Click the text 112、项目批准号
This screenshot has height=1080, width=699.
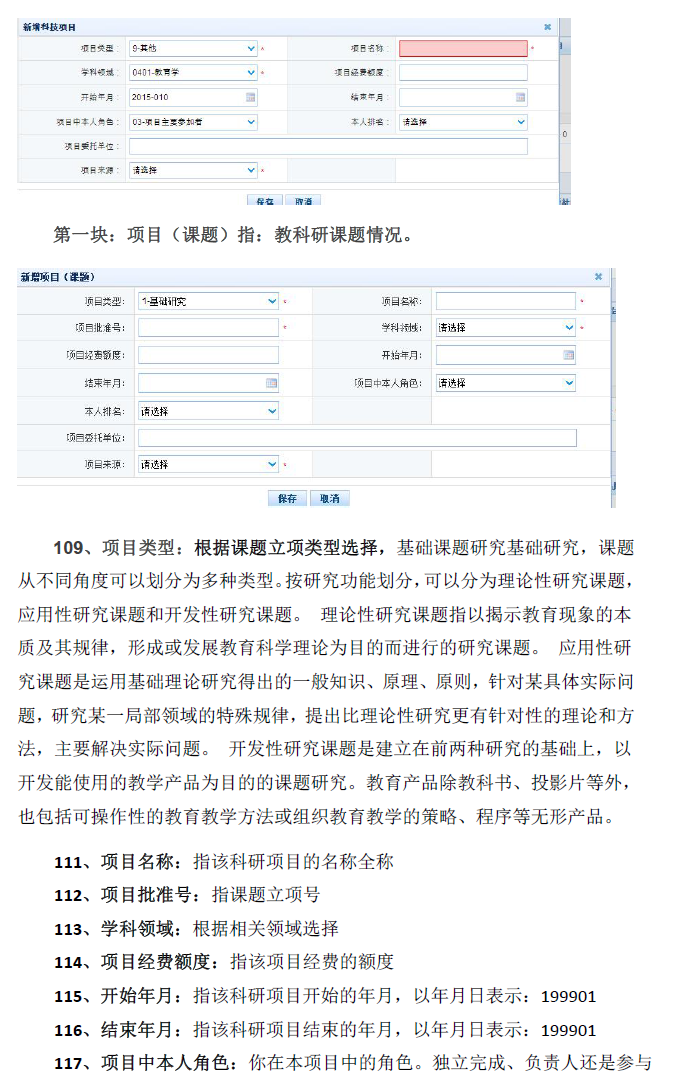point(123,895)
